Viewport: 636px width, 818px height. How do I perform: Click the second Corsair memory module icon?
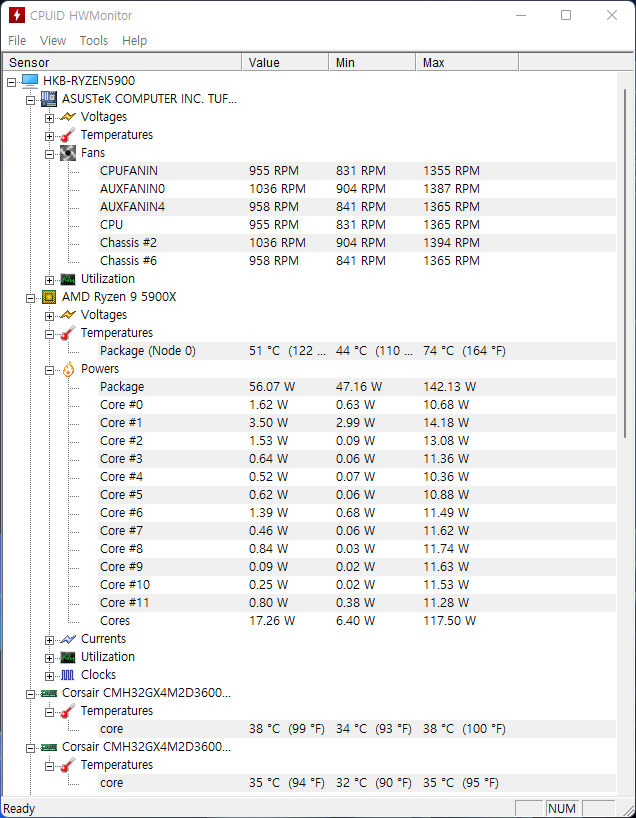pyautogui.click(x=49, y=747)
